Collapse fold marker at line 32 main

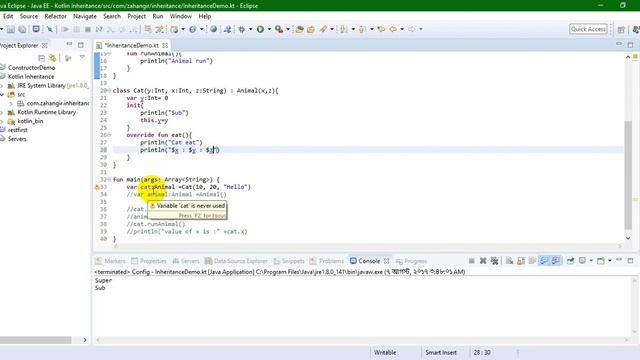point(110,180)
